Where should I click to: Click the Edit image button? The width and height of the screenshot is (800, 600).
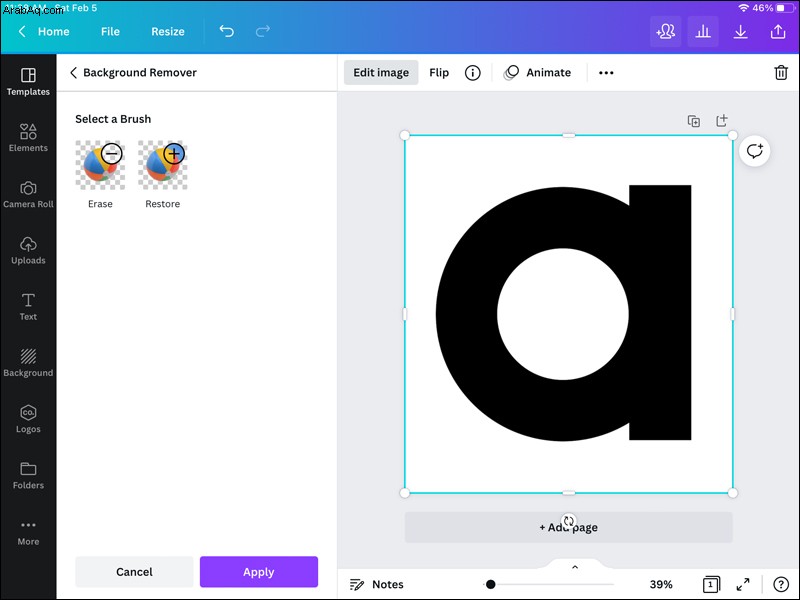pyautogui.click(x=381, y=72)
